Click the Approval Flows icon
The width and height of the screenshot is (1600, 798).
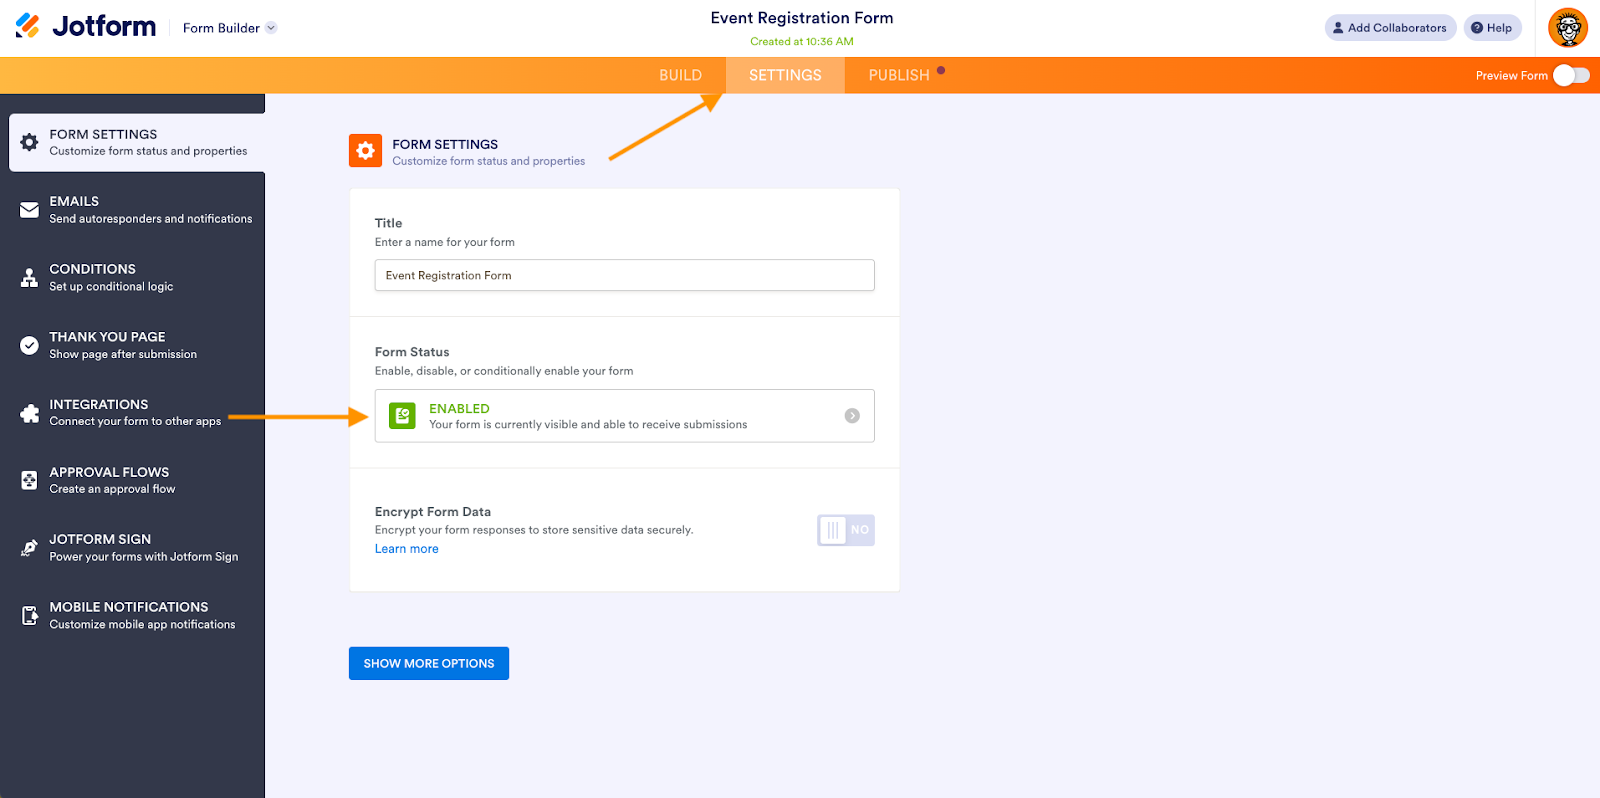(30, 480)
